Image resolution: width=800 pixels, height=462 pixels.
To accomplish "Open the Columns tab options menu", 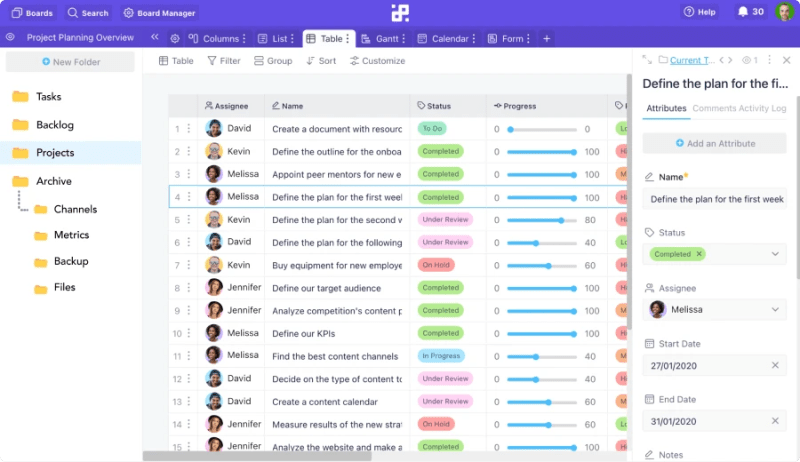I will click(x=244, y=39).
